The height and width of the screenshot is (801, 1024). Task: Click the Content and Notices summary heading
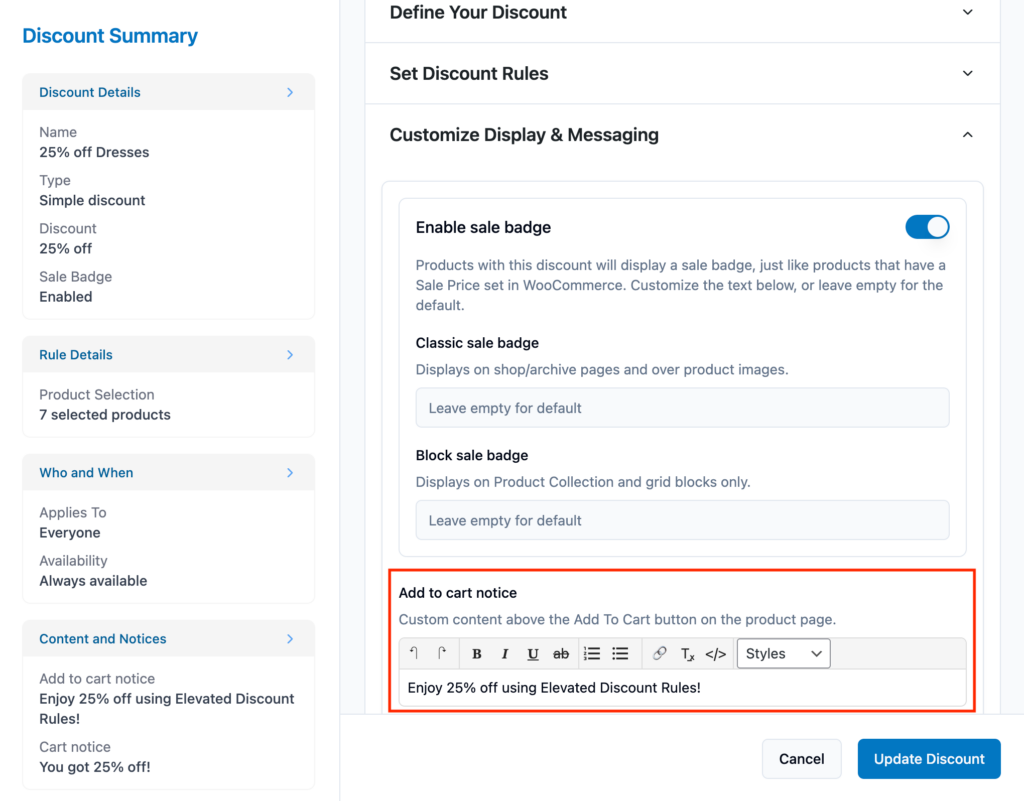[103, 638]
